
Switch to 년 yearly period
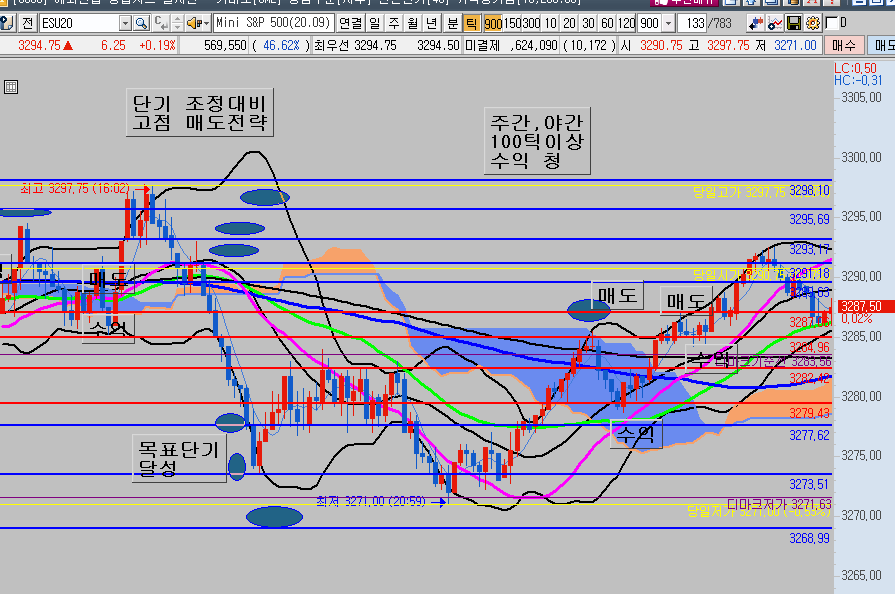[x=432, y=23]
